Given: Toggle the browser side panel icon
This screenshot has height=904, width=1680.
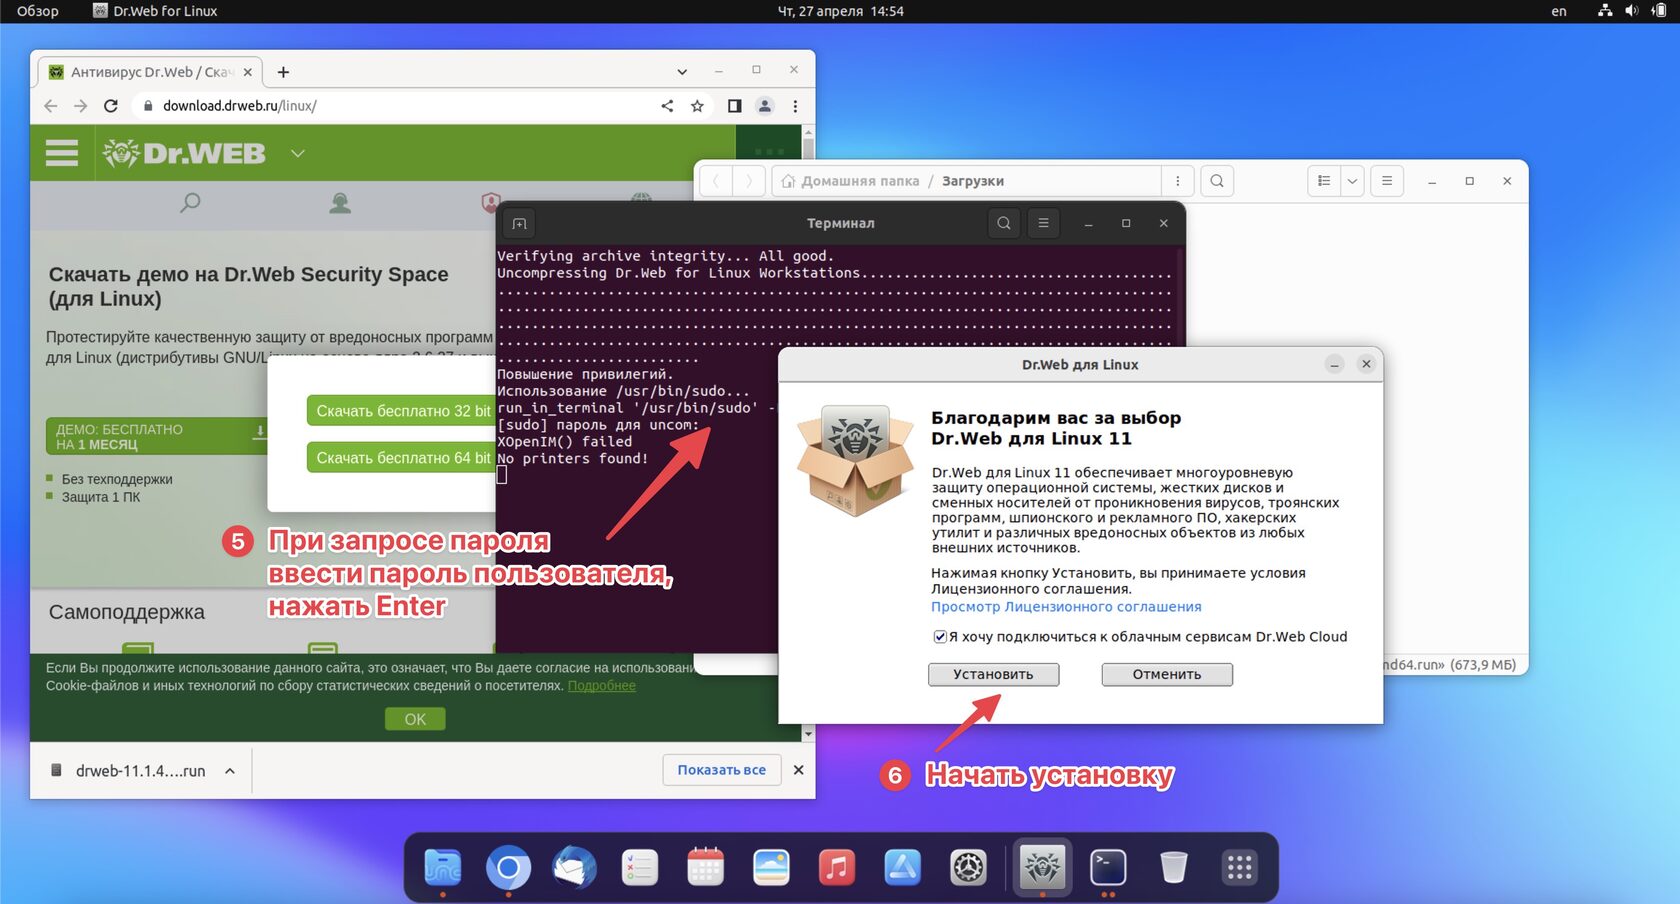Looking at the screenshot, I should [x=734, y=106].
